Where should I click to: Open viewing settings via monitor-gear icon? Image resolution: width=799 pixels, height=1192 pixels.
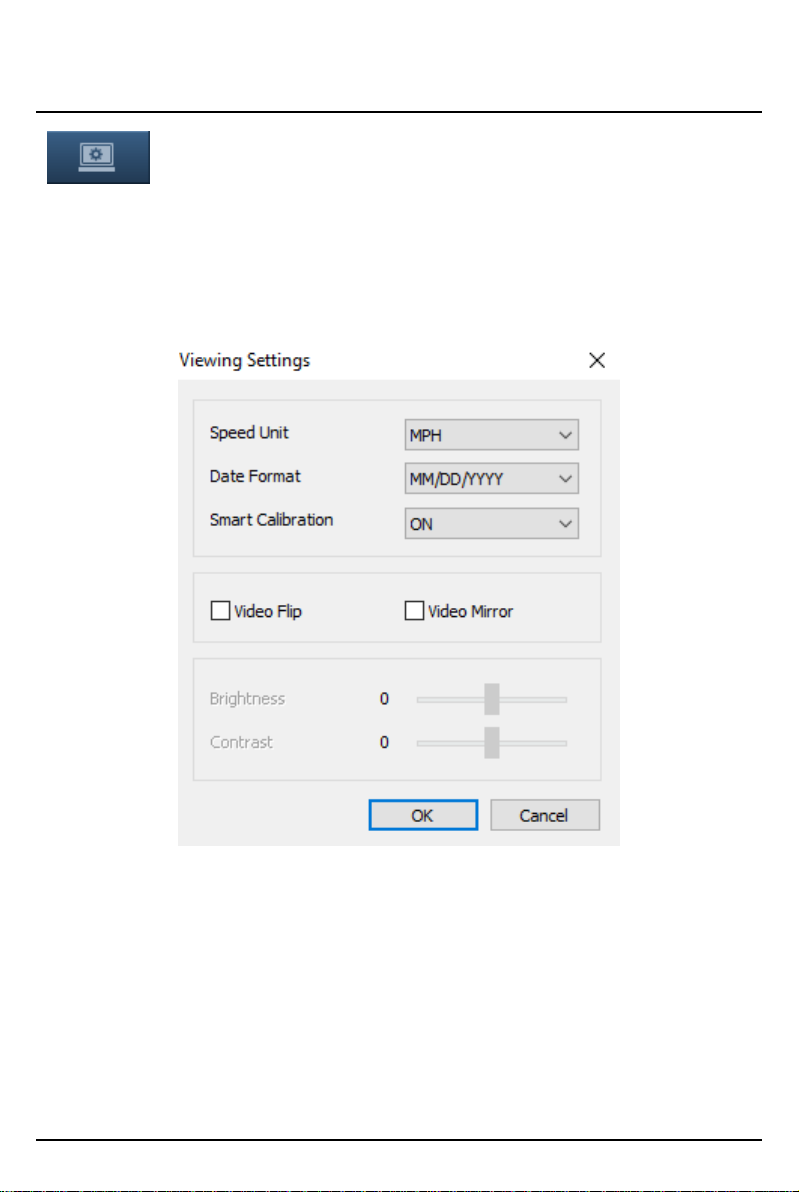pos(98,157)
